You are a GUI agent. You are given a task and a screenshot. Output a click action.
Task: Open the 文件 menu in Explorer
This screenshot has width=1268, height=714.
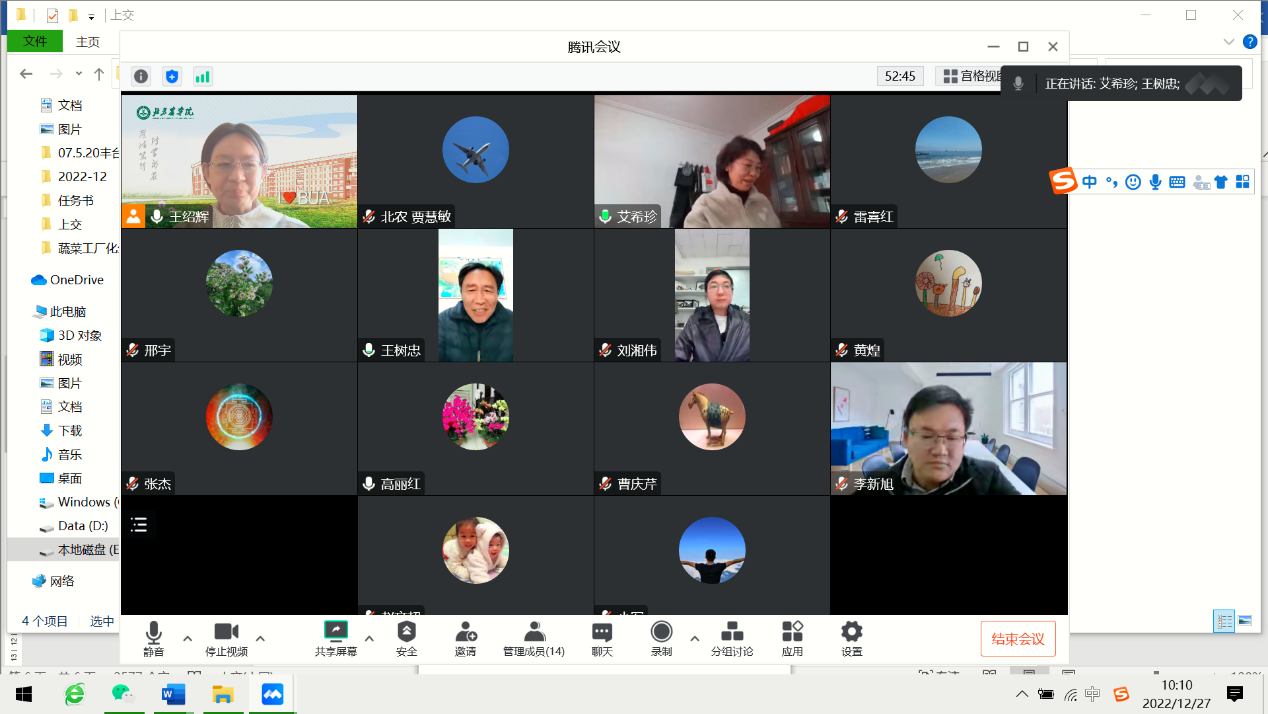tap(35, 42)
